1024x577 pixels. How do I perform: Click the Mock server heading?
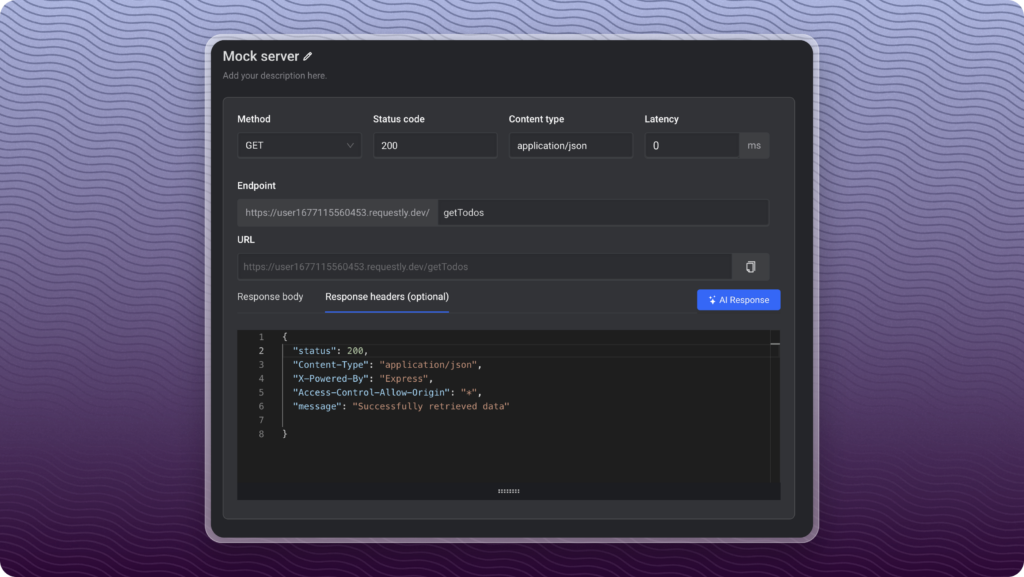coord(261,57)
